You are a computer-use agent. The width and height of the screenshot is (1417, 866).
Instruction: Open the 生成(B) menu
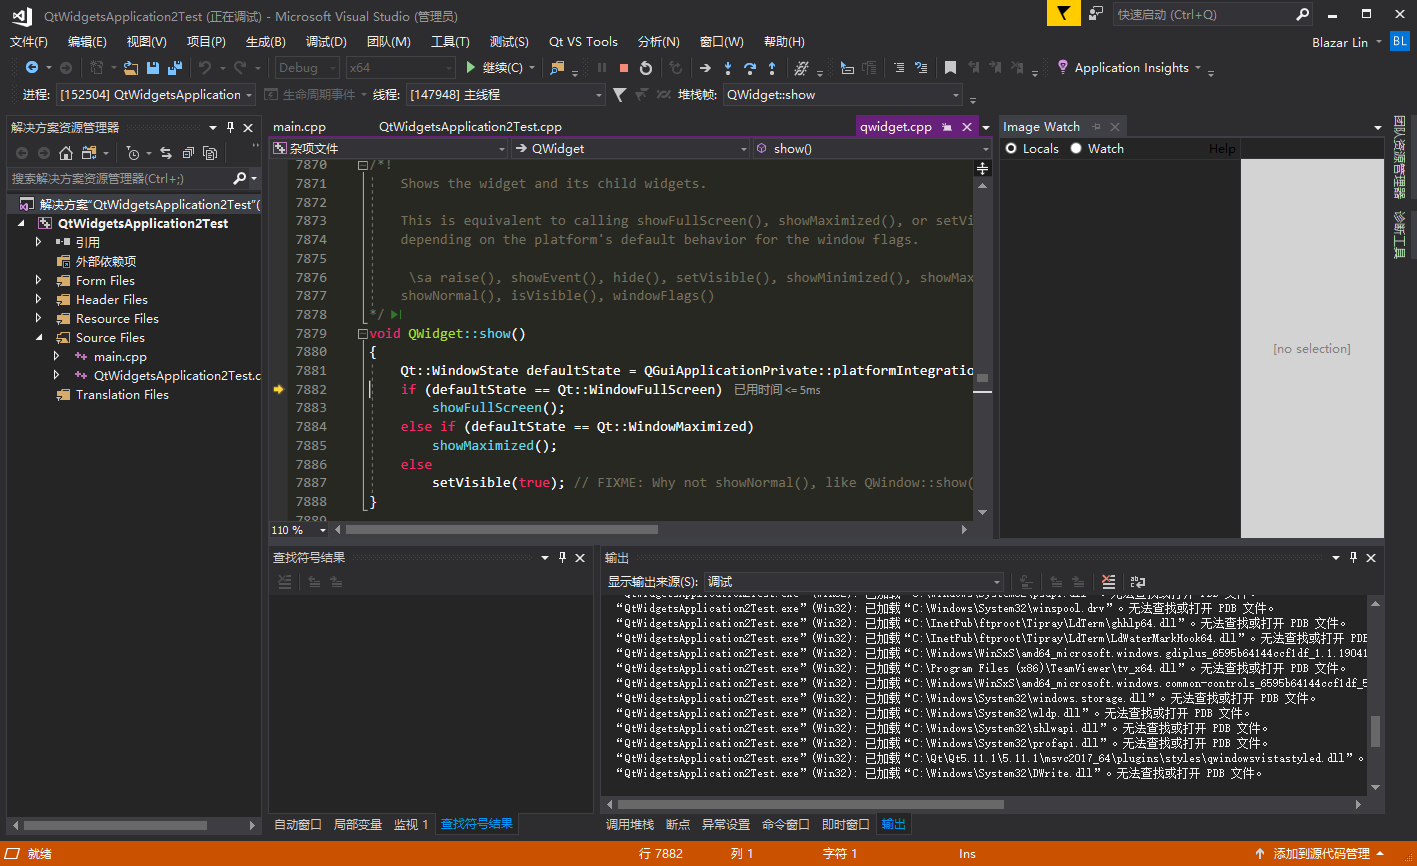tap(266, 41)
